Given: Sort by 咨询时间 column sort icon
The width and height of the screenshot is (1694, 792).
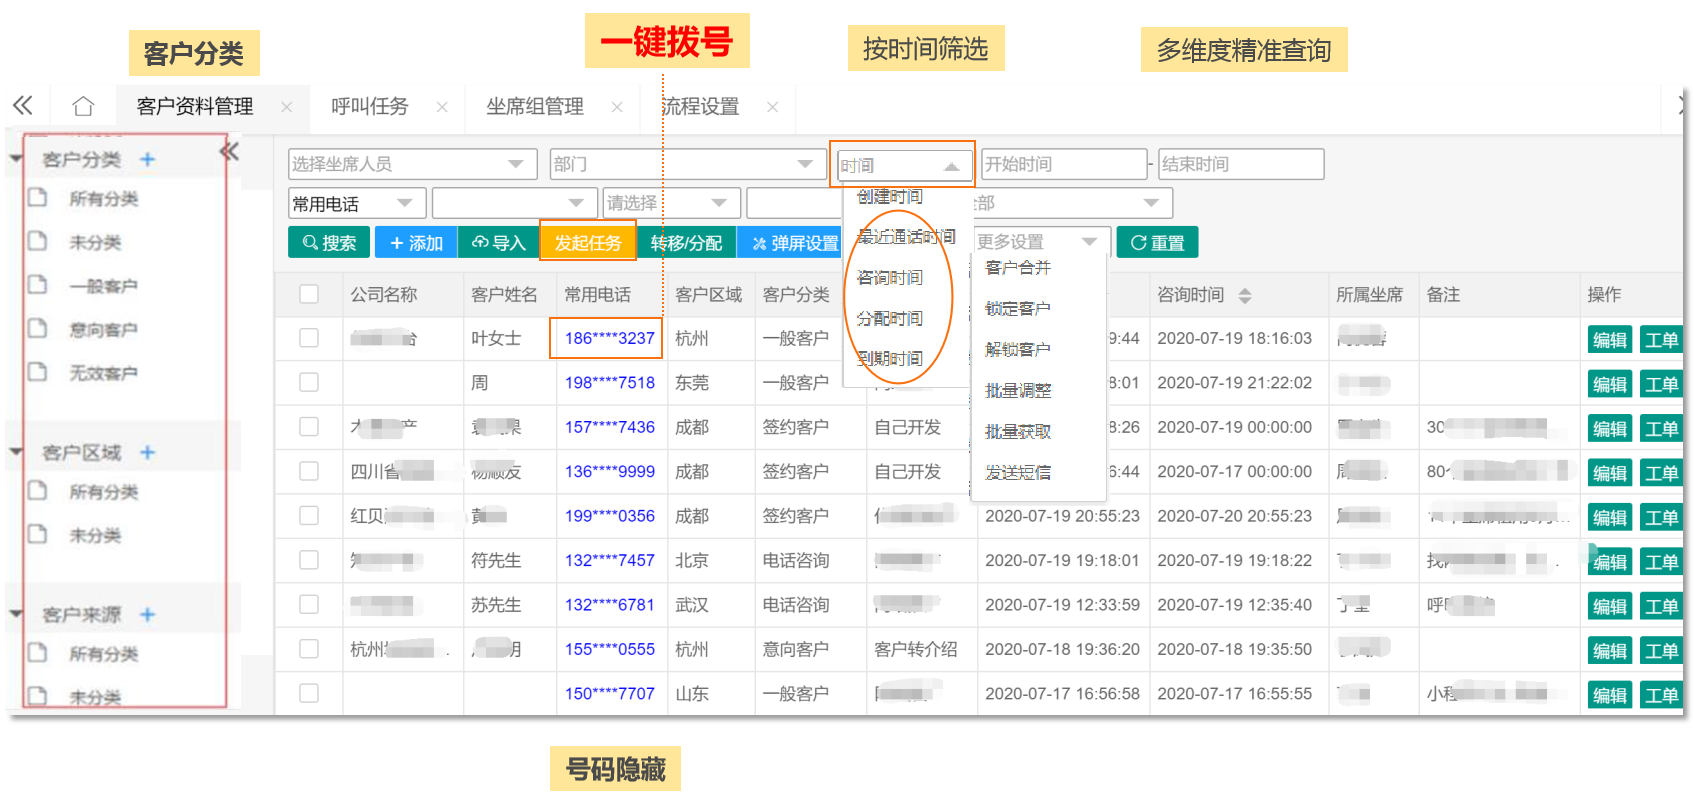Looking at the screenshot, I should click(x=1245, y=296).
